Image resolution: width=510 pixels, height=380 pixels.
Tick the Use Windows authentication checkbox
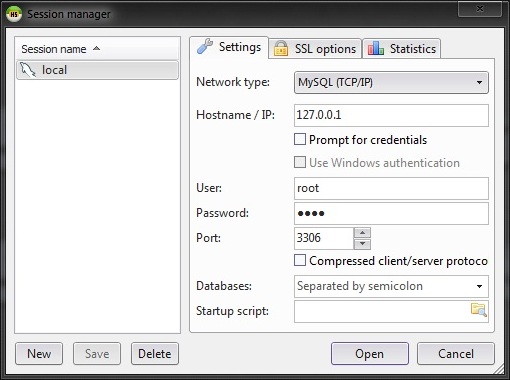(x=300, y=162)
